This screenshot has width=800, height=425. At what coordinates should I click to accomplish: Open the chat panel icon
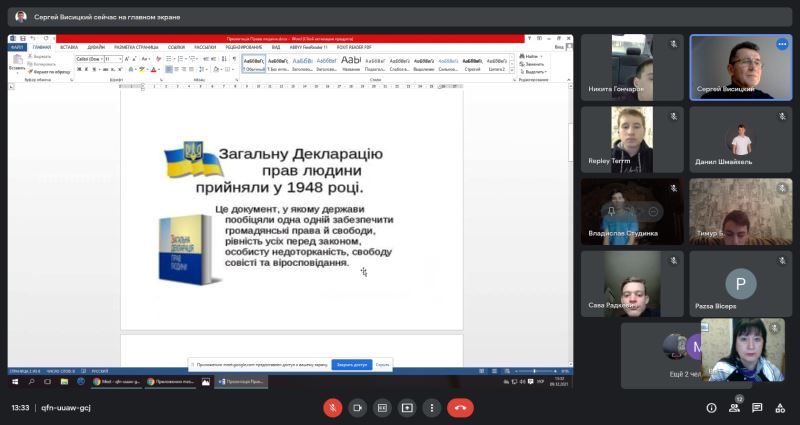tap(758, 408)
